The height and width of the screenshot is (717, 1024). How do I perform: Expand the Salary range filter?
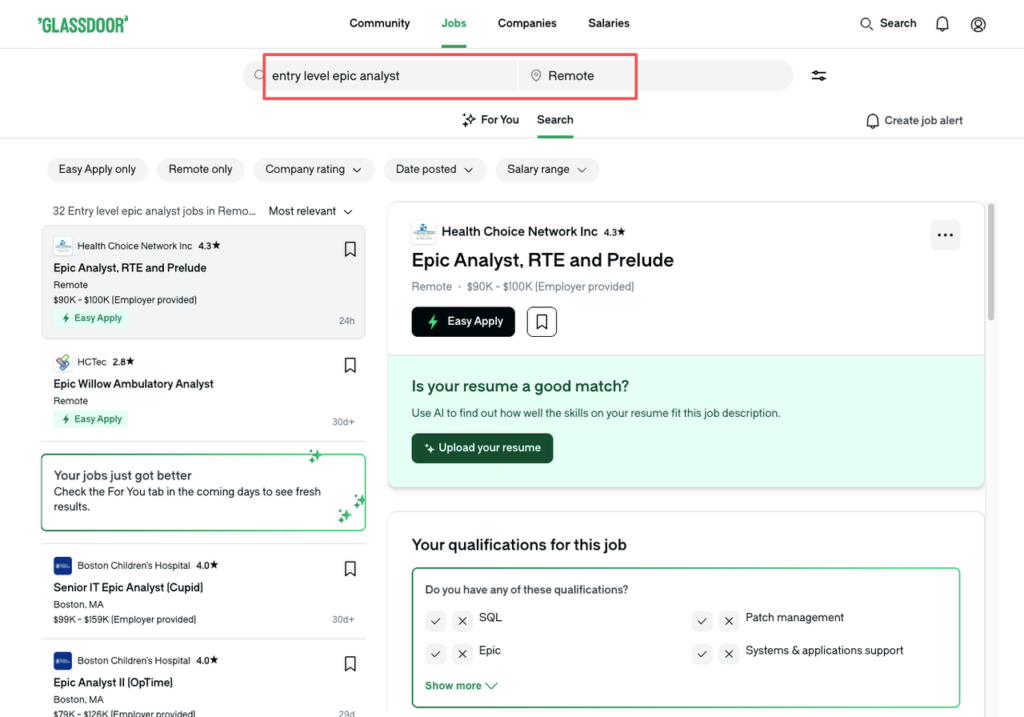546,169
